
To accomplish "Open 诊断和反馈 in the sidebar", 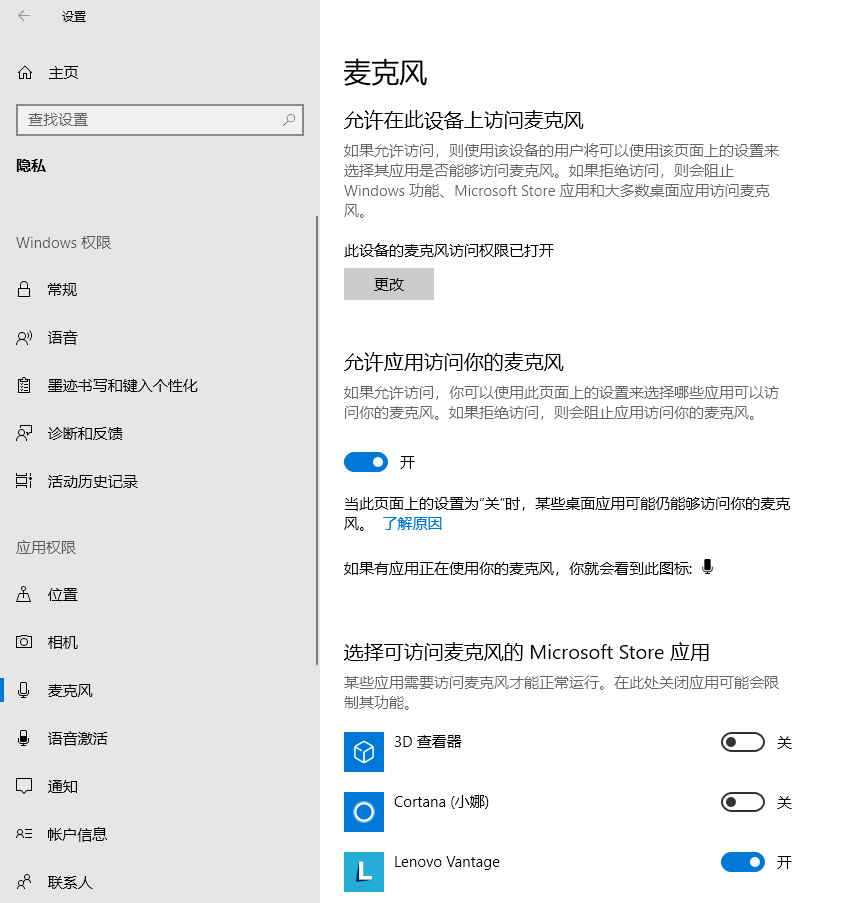I will coord(85,434).
